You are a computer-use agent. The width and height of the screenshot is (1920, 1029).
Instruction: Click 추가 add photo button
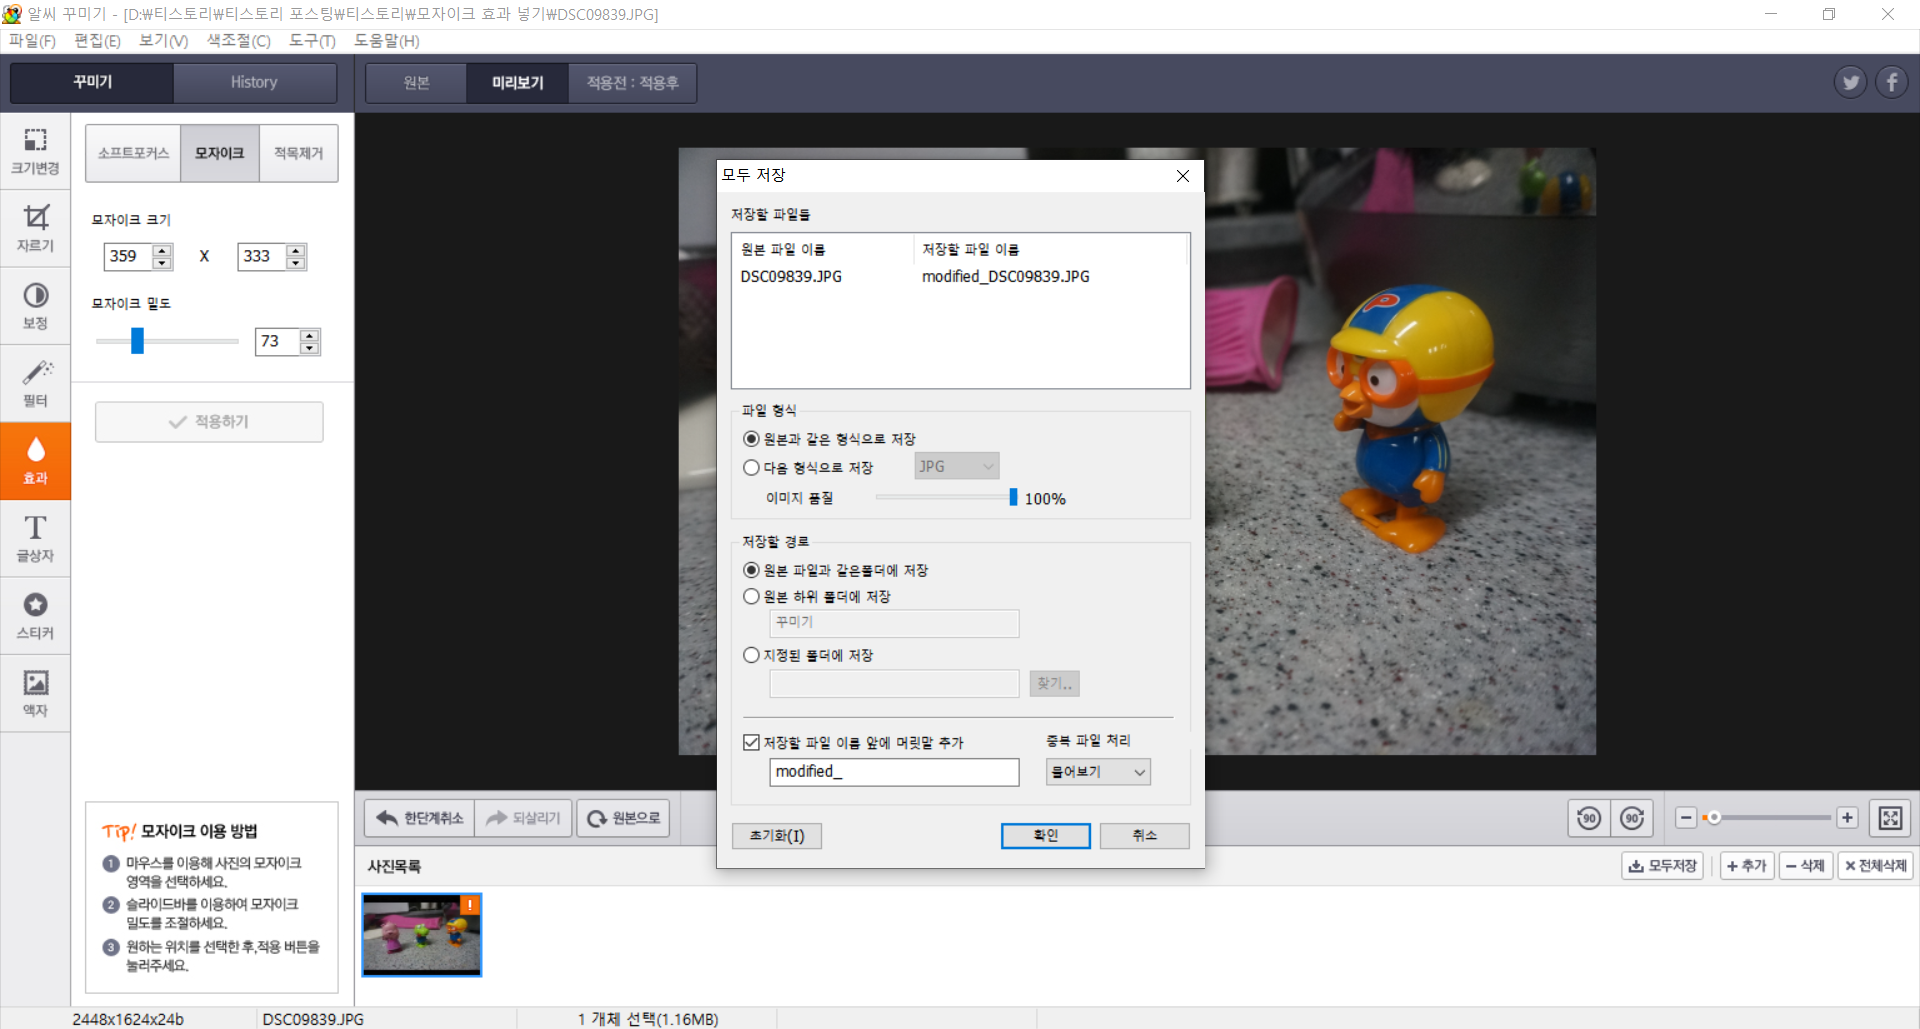[1747, 866]
